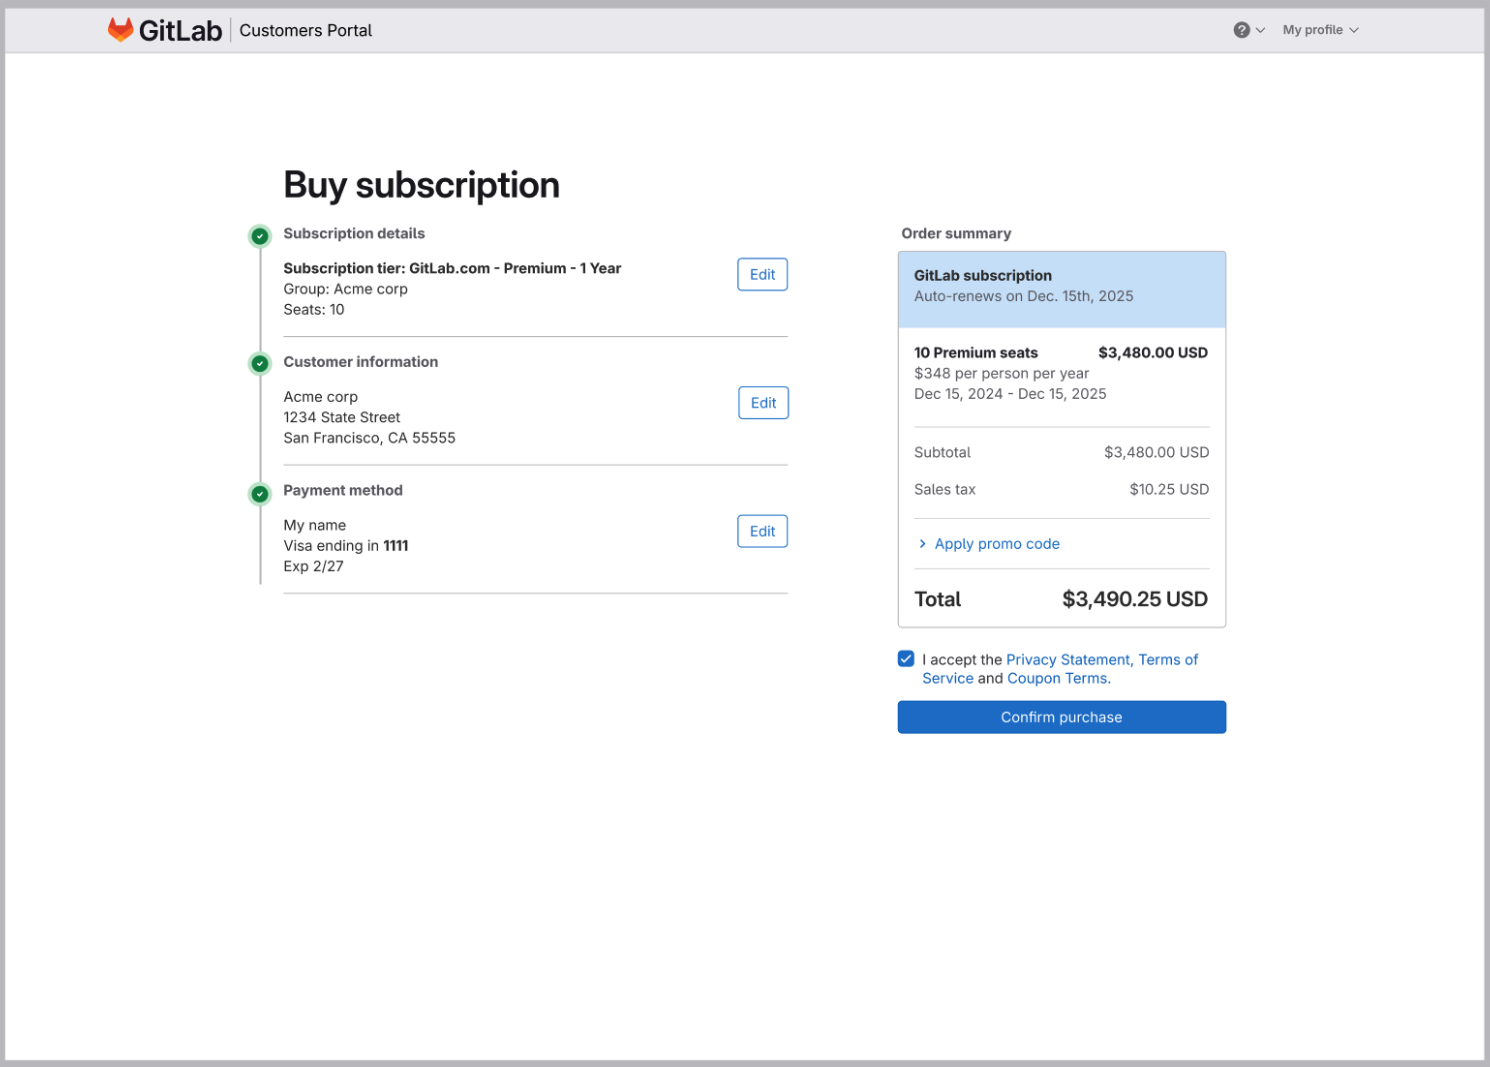1490x1067 pixels.
Task: Open the Coupon Terms link
Action: coord(1057,678)
